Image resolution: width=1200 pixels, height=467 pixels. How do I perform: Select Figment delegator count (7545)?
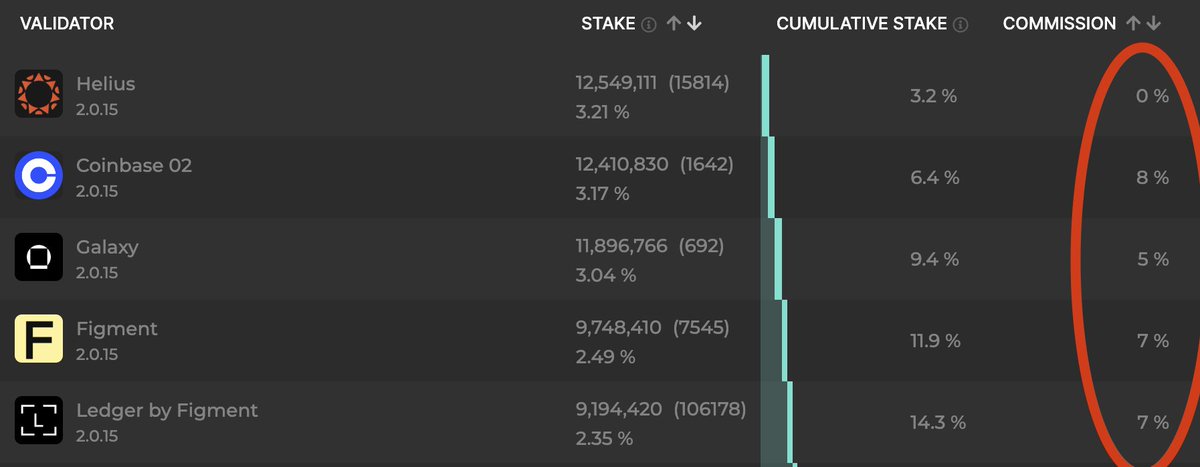coord(701,327)
